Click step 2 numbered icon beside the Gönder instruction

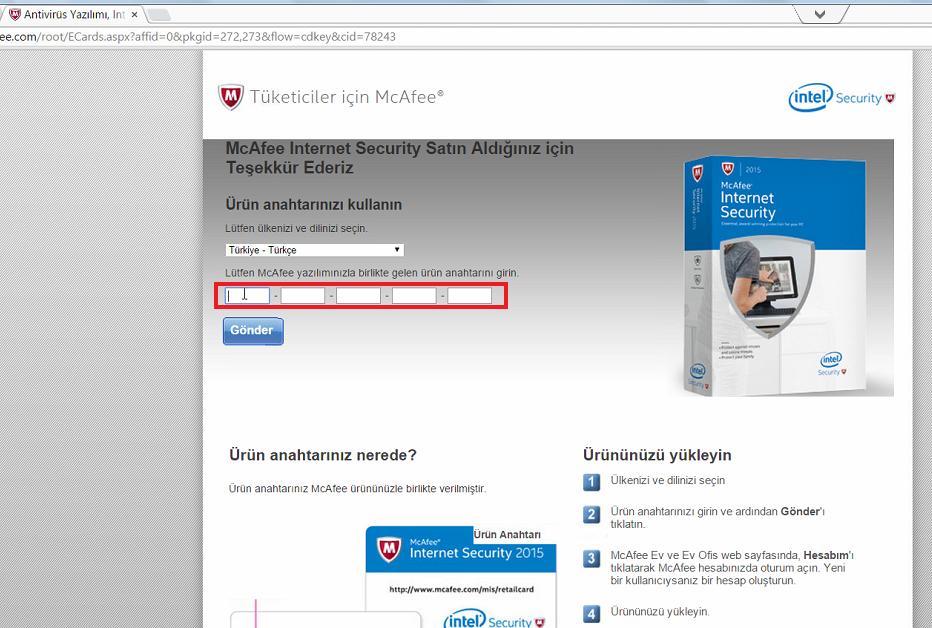coord(590,516)
